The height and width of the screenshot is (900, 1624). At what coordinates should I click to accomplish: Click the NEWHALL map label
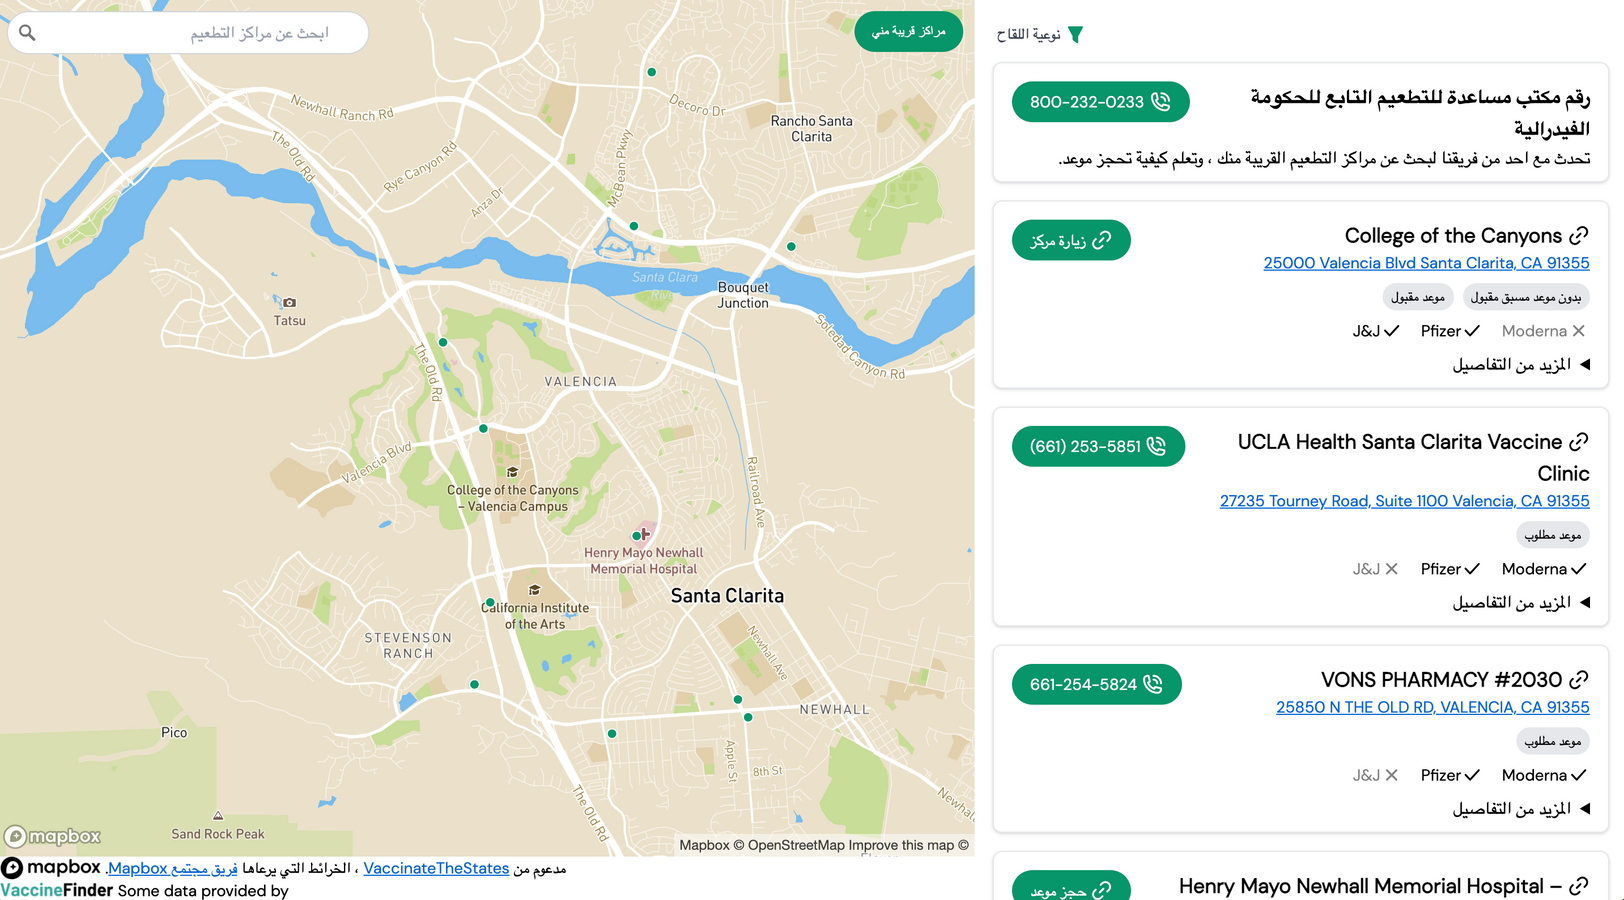pos(835,710)
